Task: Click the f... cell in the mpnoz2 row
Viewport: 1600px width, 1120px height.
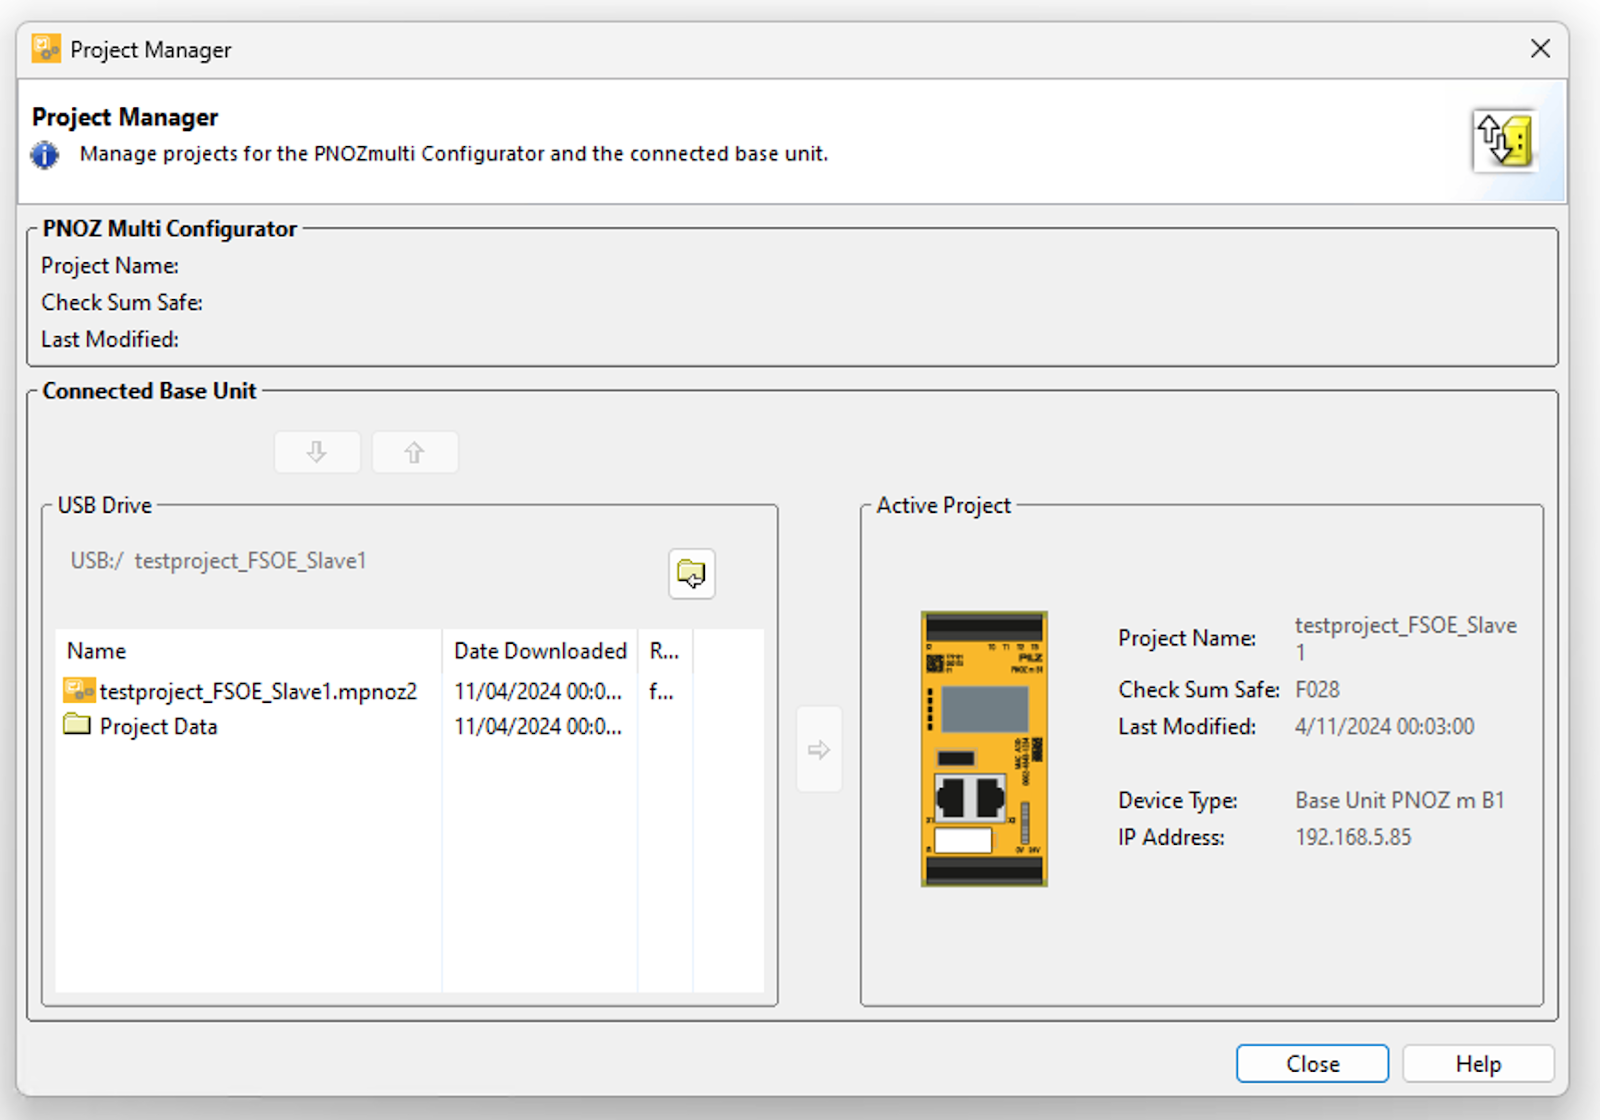Action: click(x=661, y=691)
